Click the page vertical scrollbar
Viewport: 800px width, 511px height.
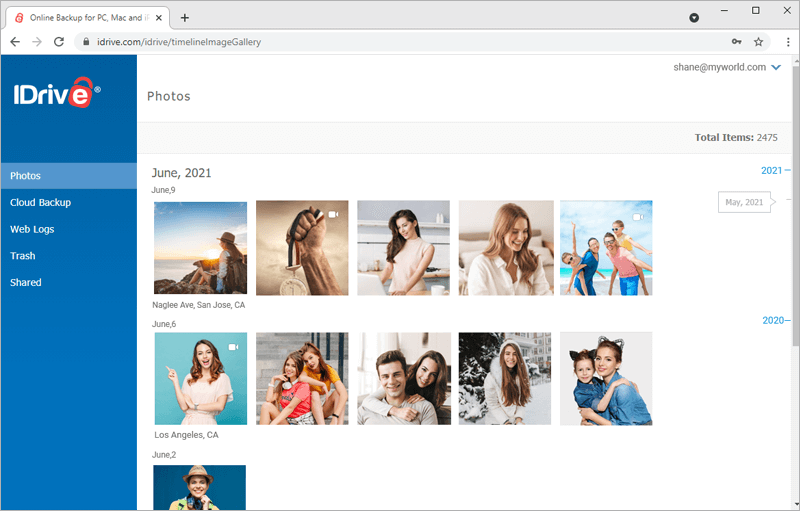click(x=795, y=204)
